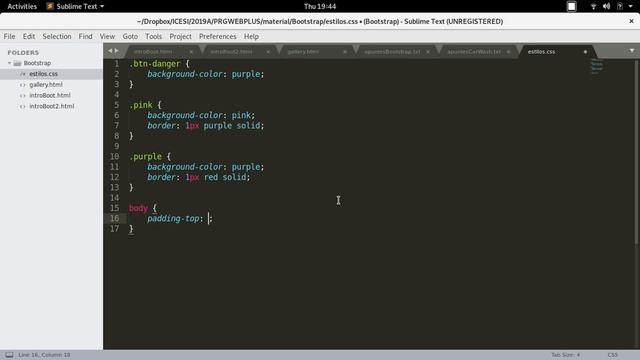Click the file icon beside gallery.html
640x360 pixels.
click(x=23, y=85)
